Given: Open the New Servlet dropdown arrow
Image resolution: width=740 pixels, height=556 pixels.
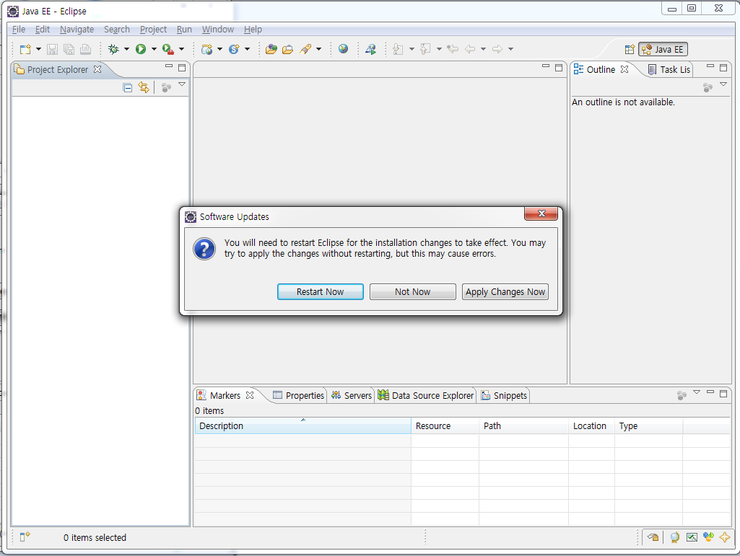Looking at the screenshot, I should [x=247, y=49].
